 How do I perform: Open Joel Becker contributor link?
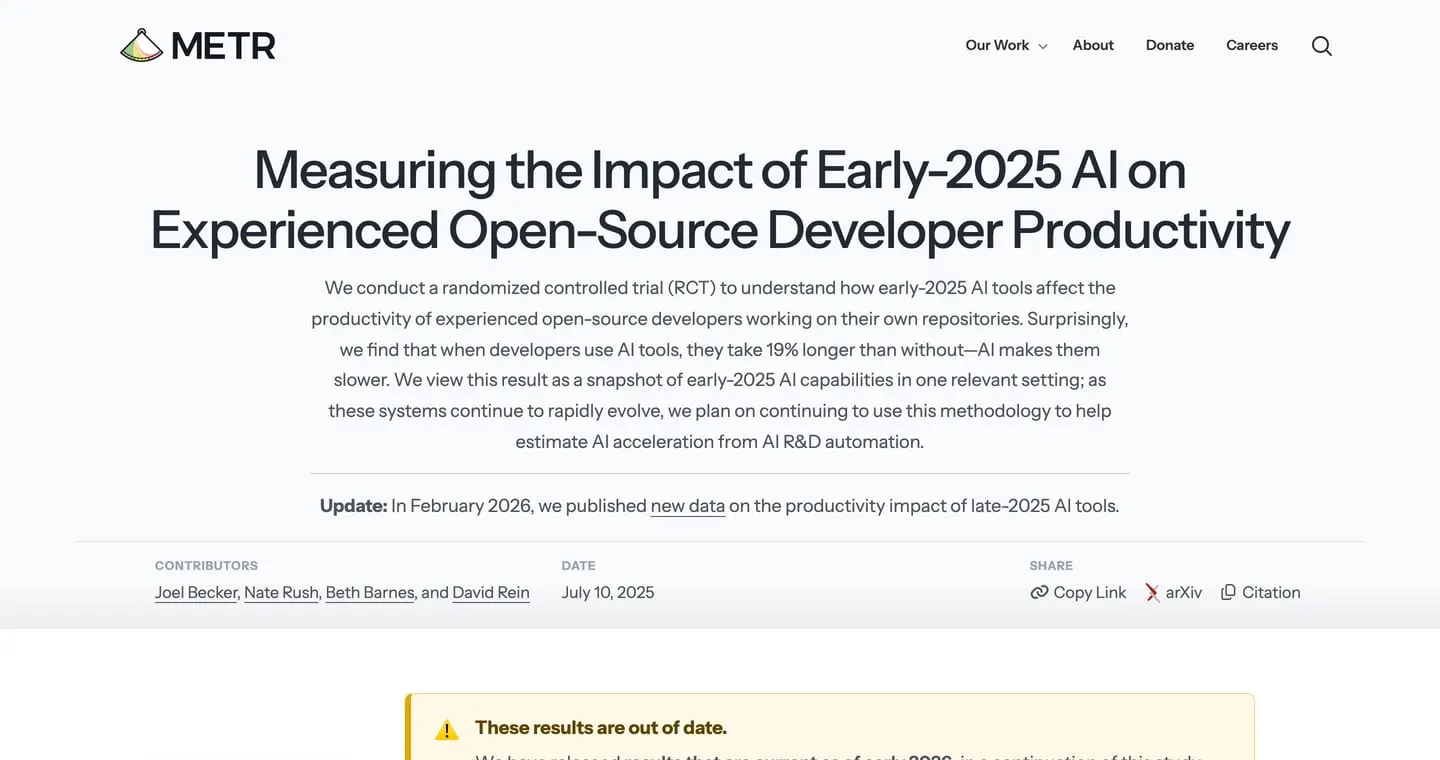point(197,592)
